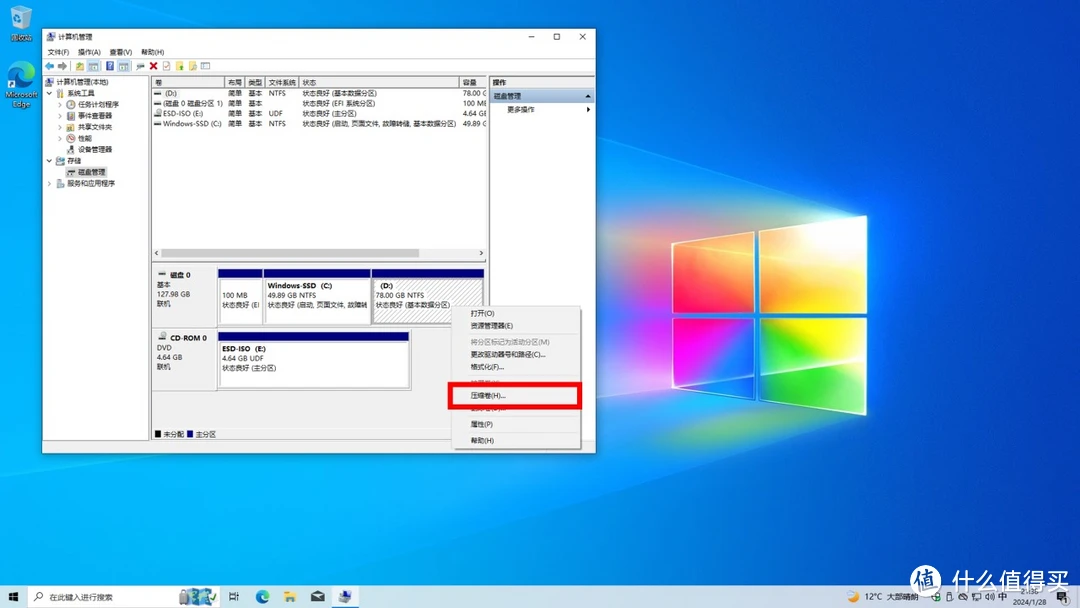The image size is (1080, 608).
Task: Click the Forward navigation arrow in the toolbar
Action: (62, 66)
